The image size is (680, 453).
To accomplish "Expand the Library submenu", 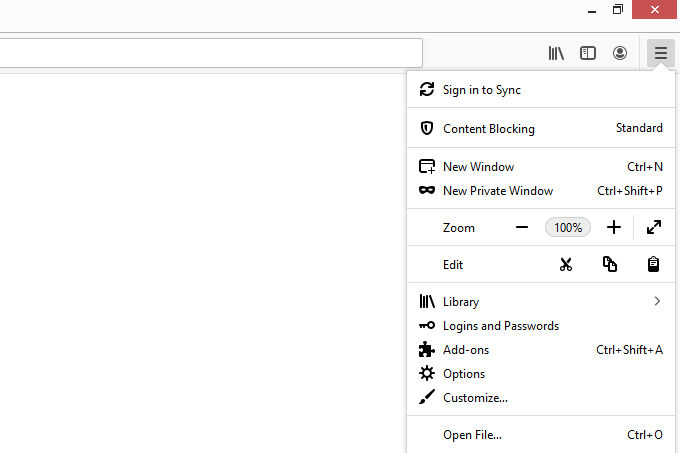I will coord(541,301).
